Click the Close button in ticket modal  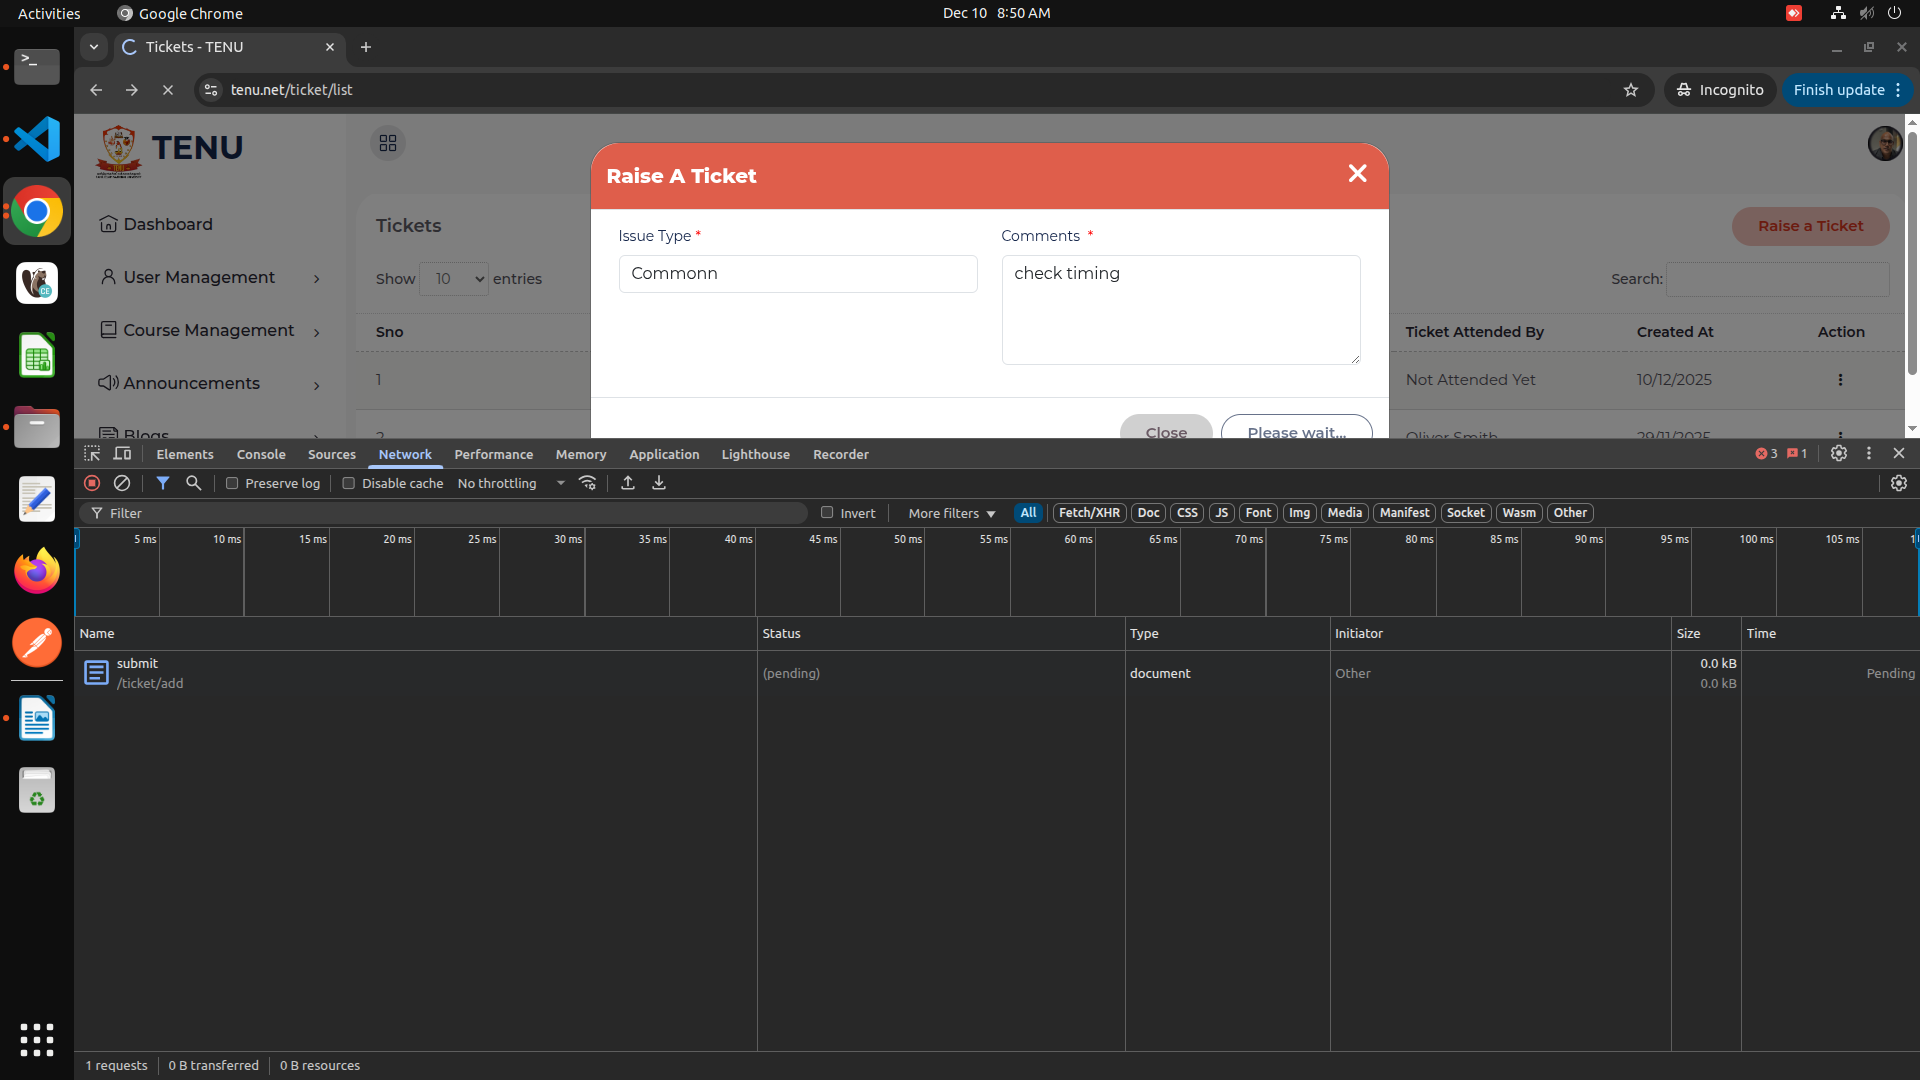click(1166, 430)
